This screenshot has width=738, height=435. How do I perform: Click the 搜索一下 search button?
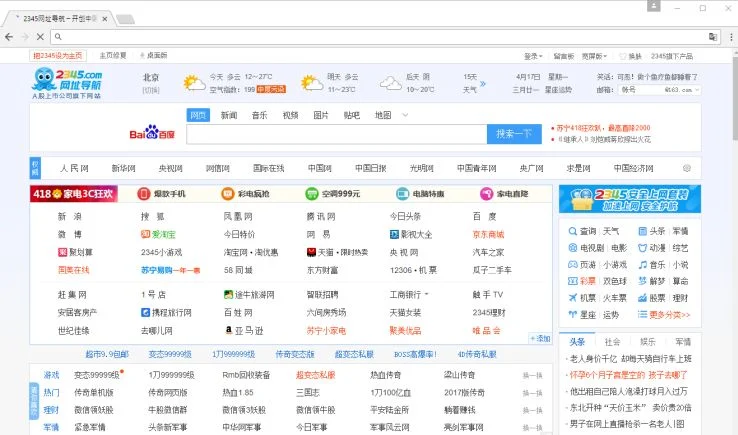(514, 134)
